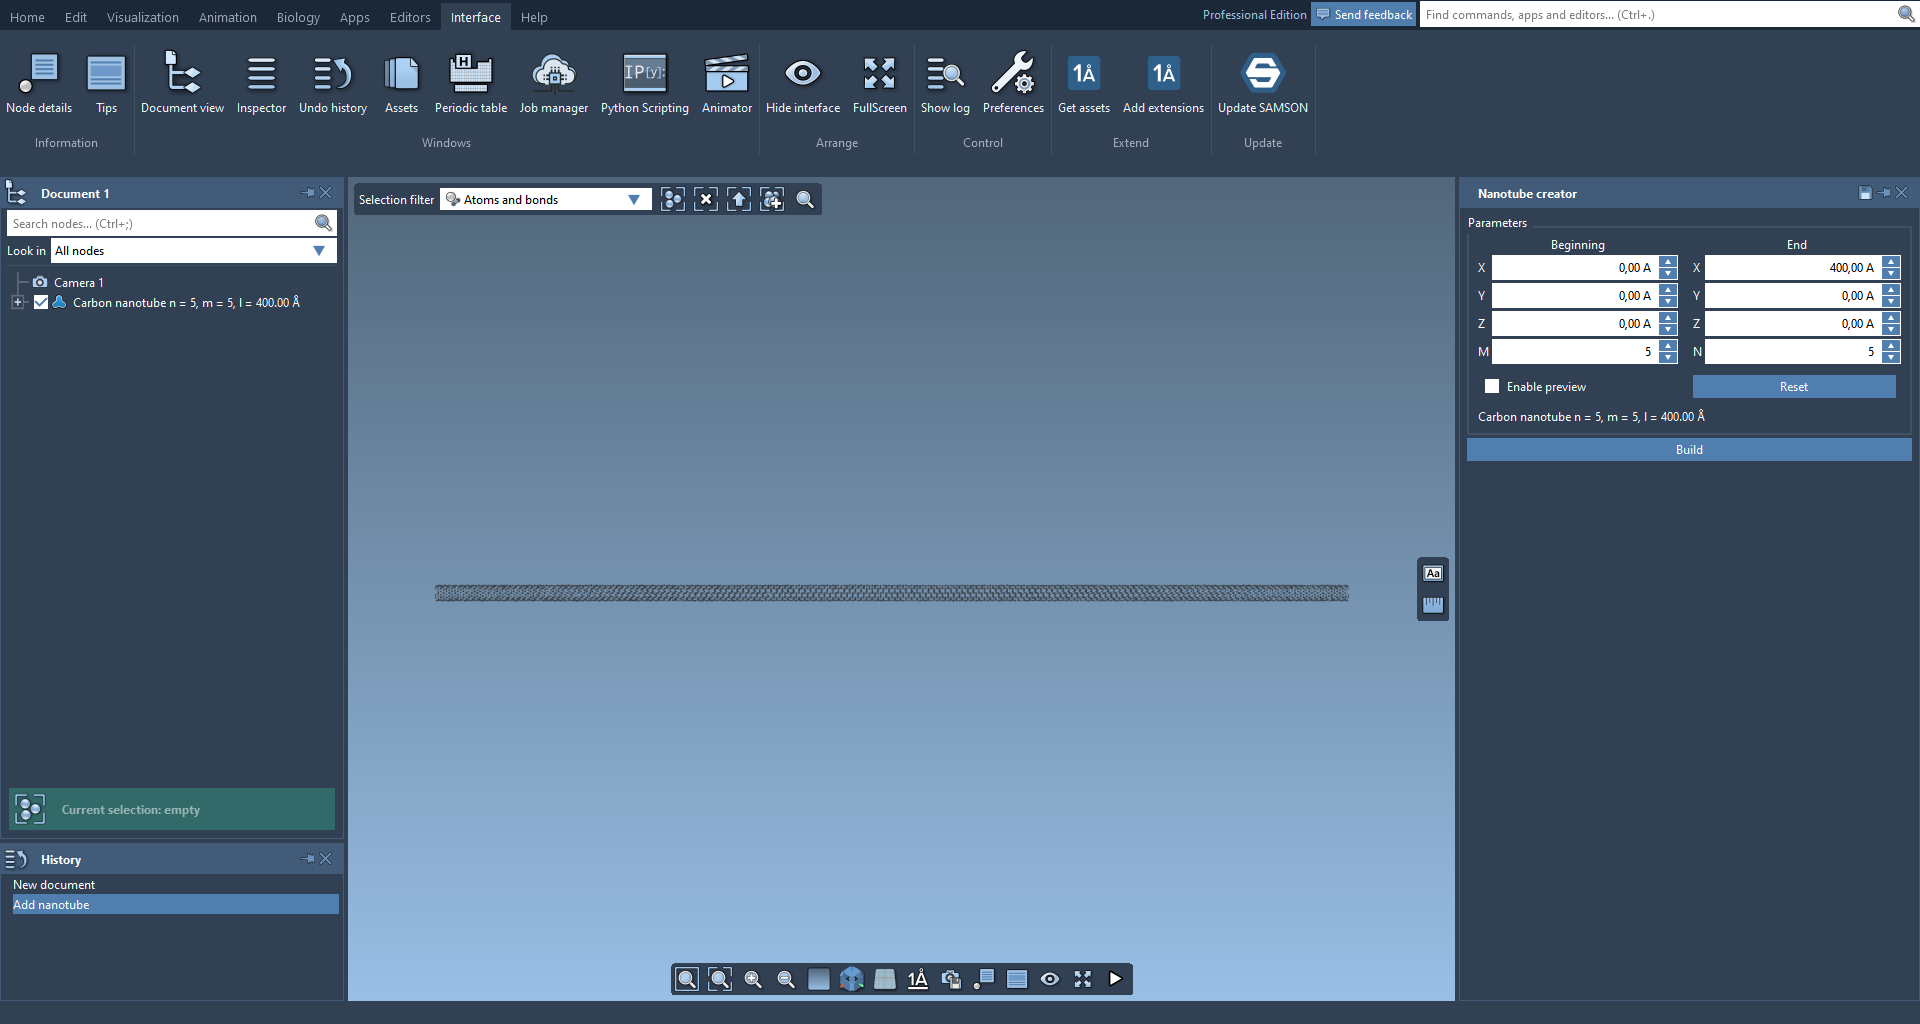Click the Reset button
Screen dimensions: 1920x1024
[x=1793, y=387]
